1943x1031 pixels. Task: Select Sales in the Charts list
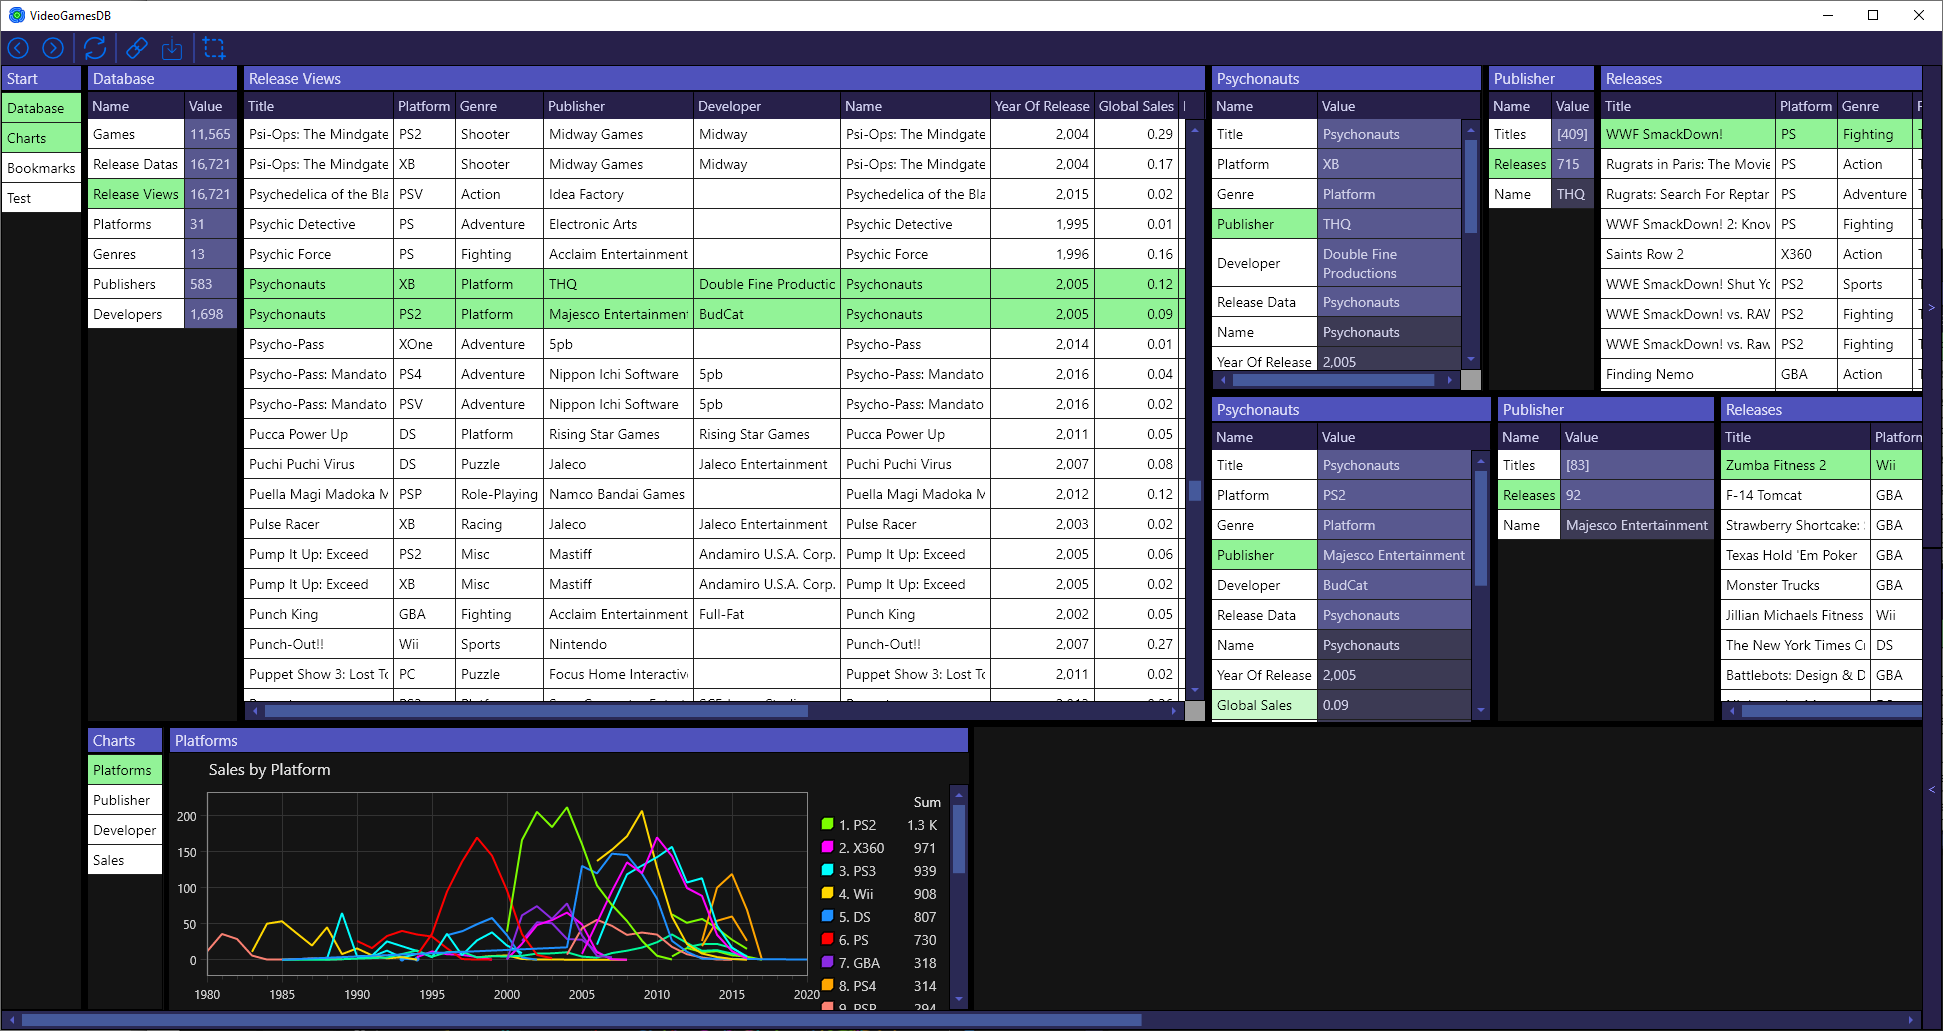click(x=125, y=860)
